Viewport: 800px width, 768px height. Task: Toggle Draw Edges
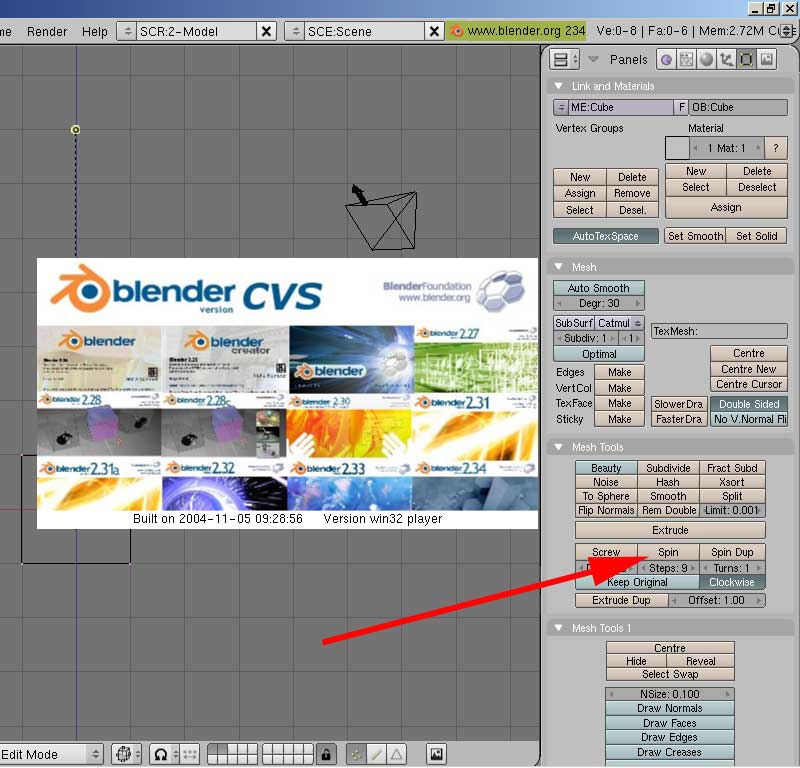tap(669, 737)
